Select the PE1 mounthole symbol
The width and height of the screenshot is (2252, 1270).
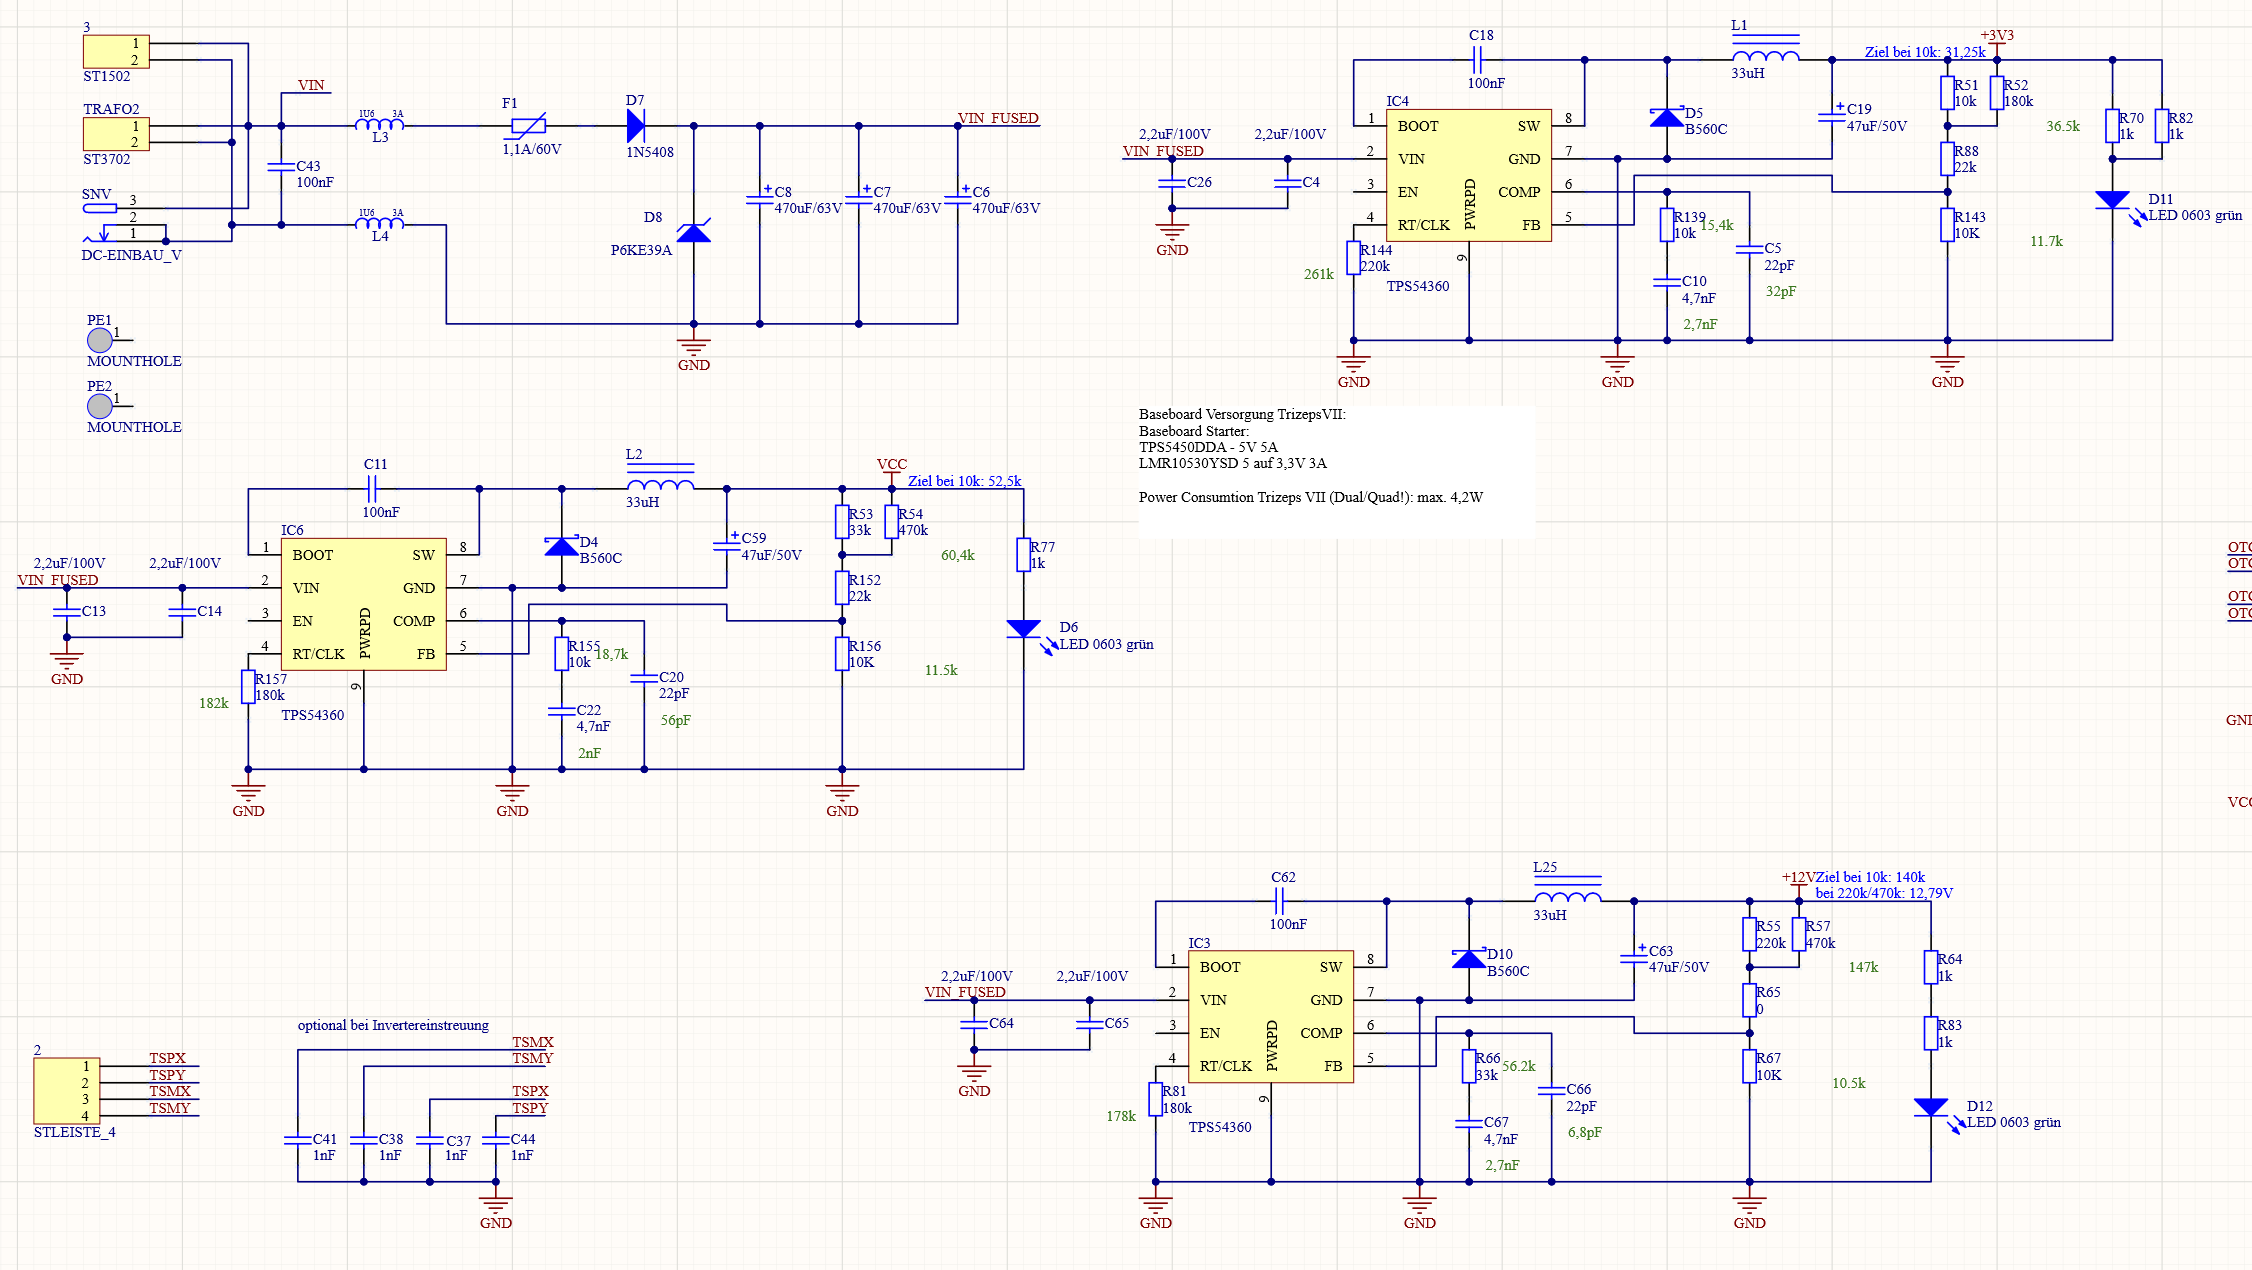100,340
